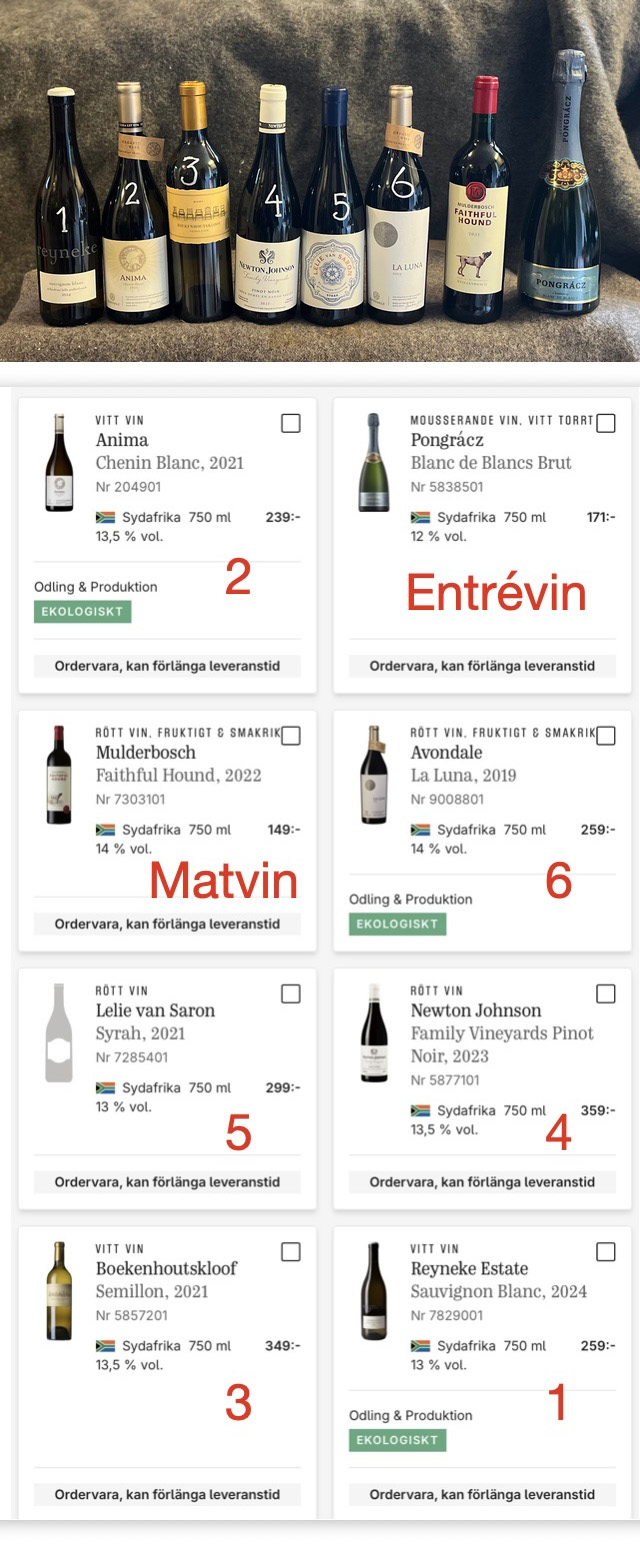
Task: Click the Ekologiskt badge on Anima
Action: 82,612
